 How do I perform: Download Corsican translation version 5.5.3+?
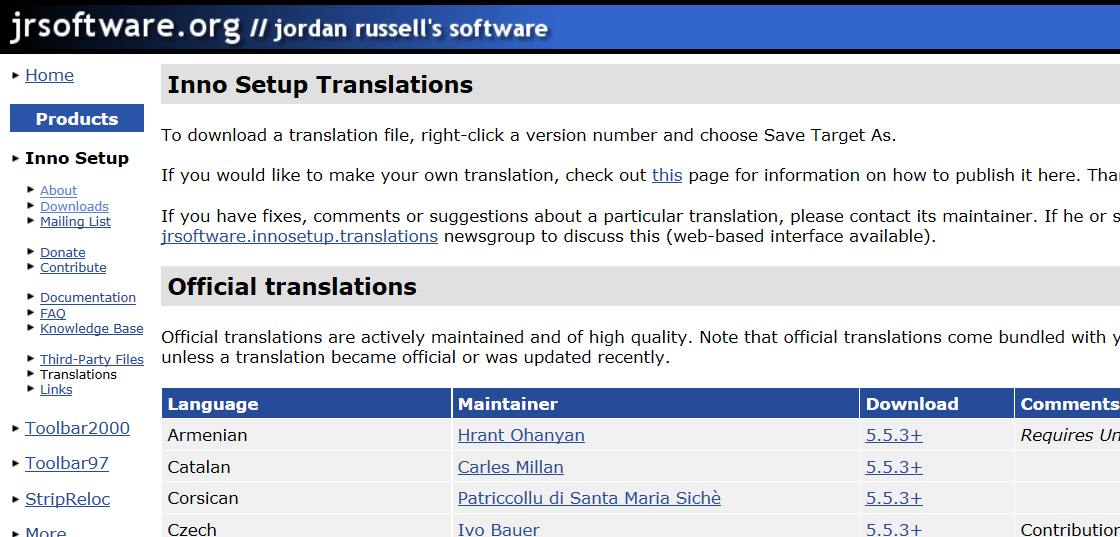[894, 498]
